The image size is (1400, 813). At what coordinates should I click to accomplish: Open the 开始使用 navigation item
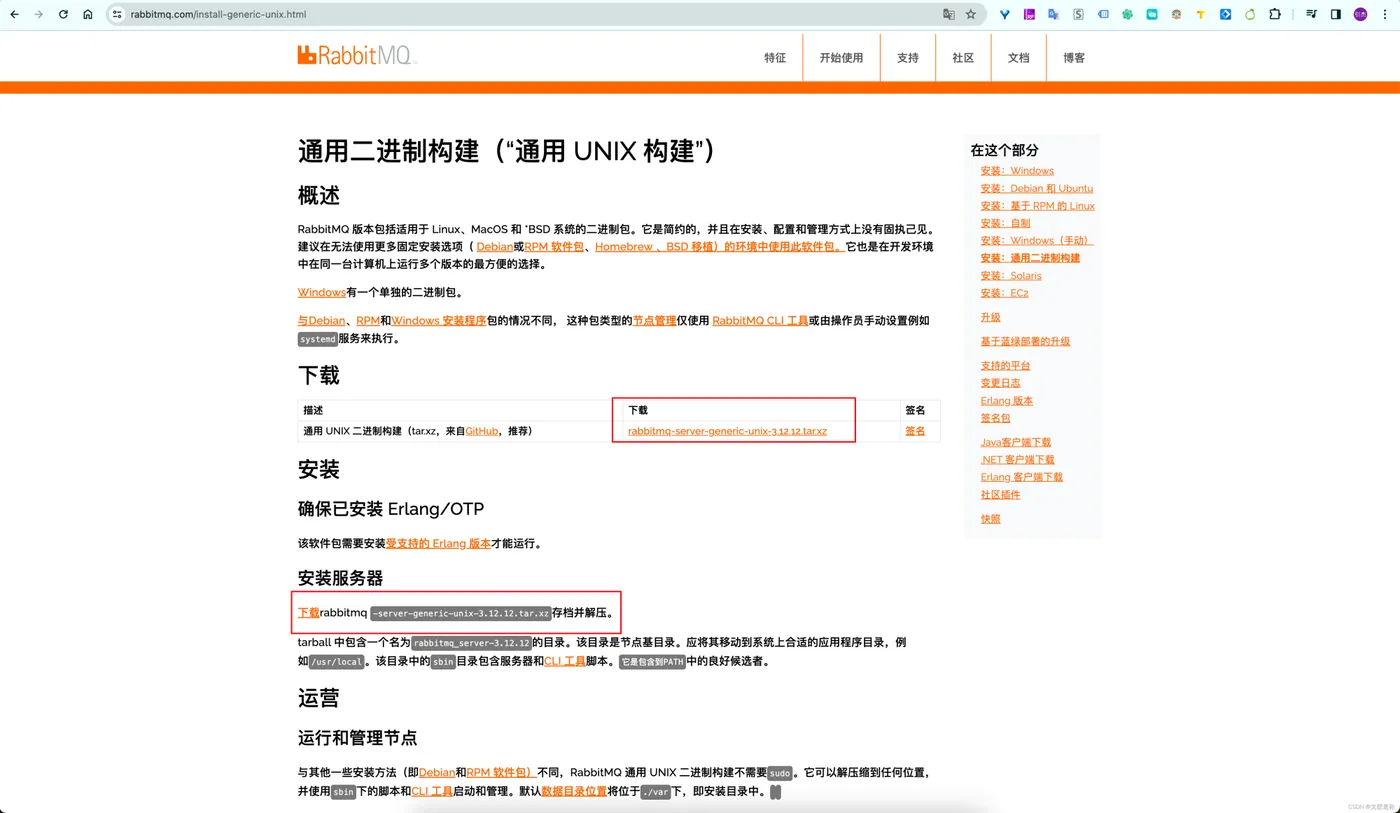[841, 58]
